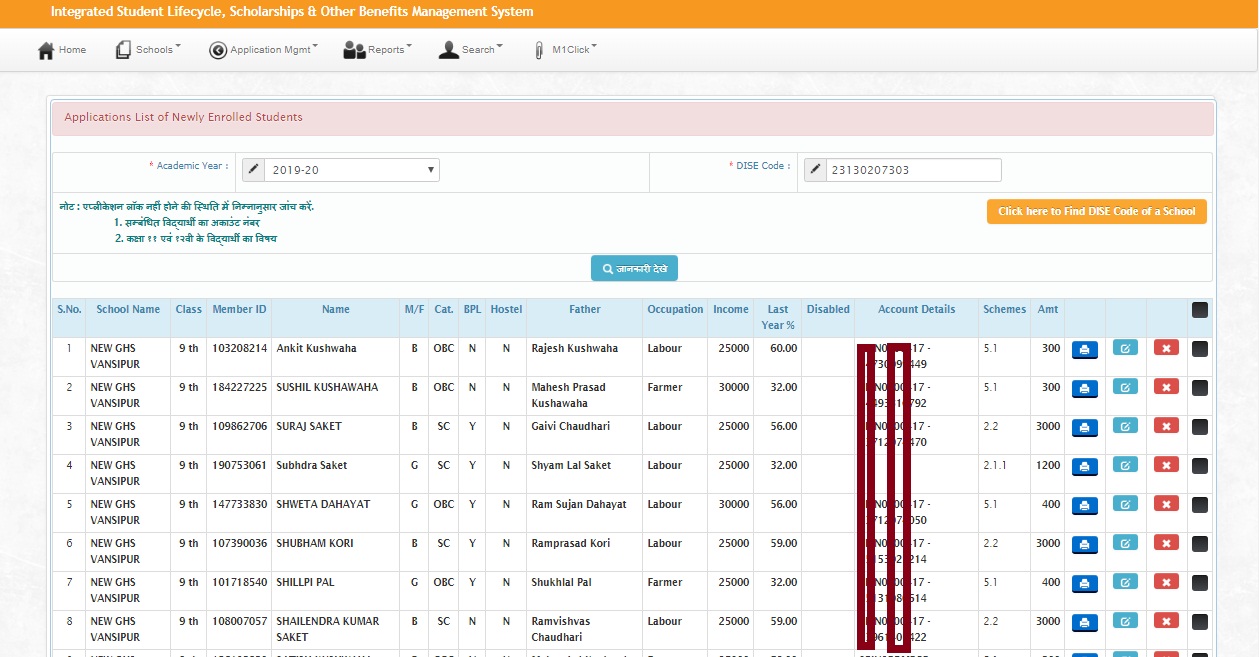This screenshot has width=1259, height=657.
Task: Expand the Schools menu dropdown
Action: click(148, 50)
